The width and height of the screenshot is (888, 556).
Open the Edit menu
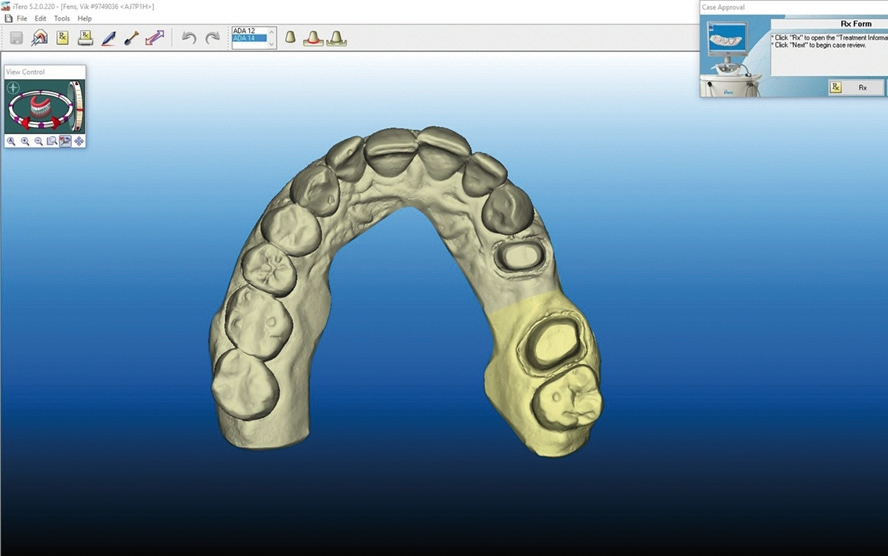(40, 18)
